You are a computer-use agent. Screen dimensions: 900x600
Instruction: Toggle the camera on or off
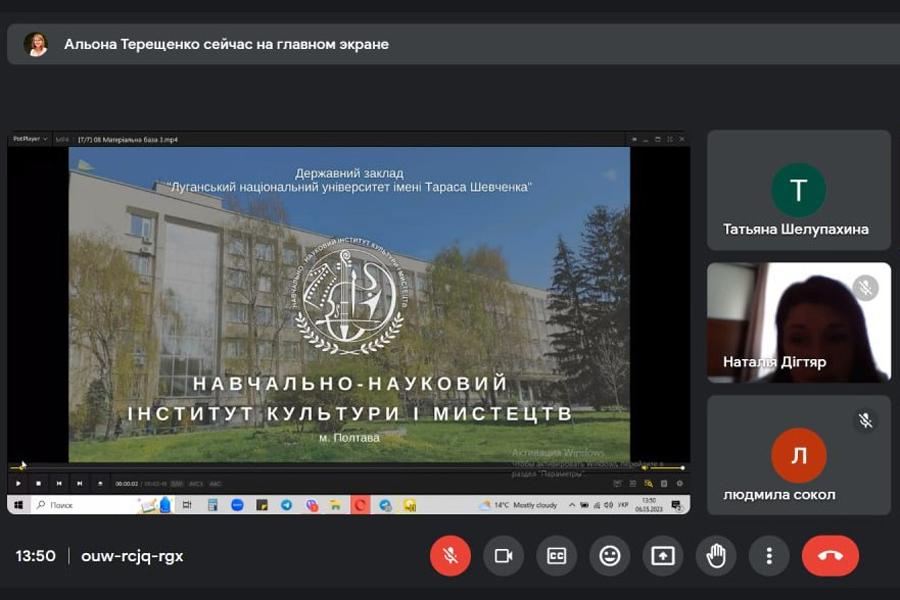(x=503, y=555)
